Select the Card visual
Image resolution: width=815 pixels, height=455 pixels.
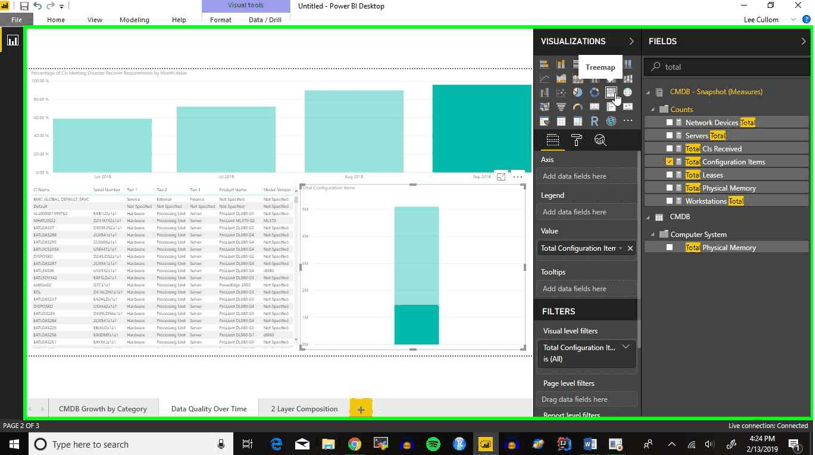tap(594, 107)
